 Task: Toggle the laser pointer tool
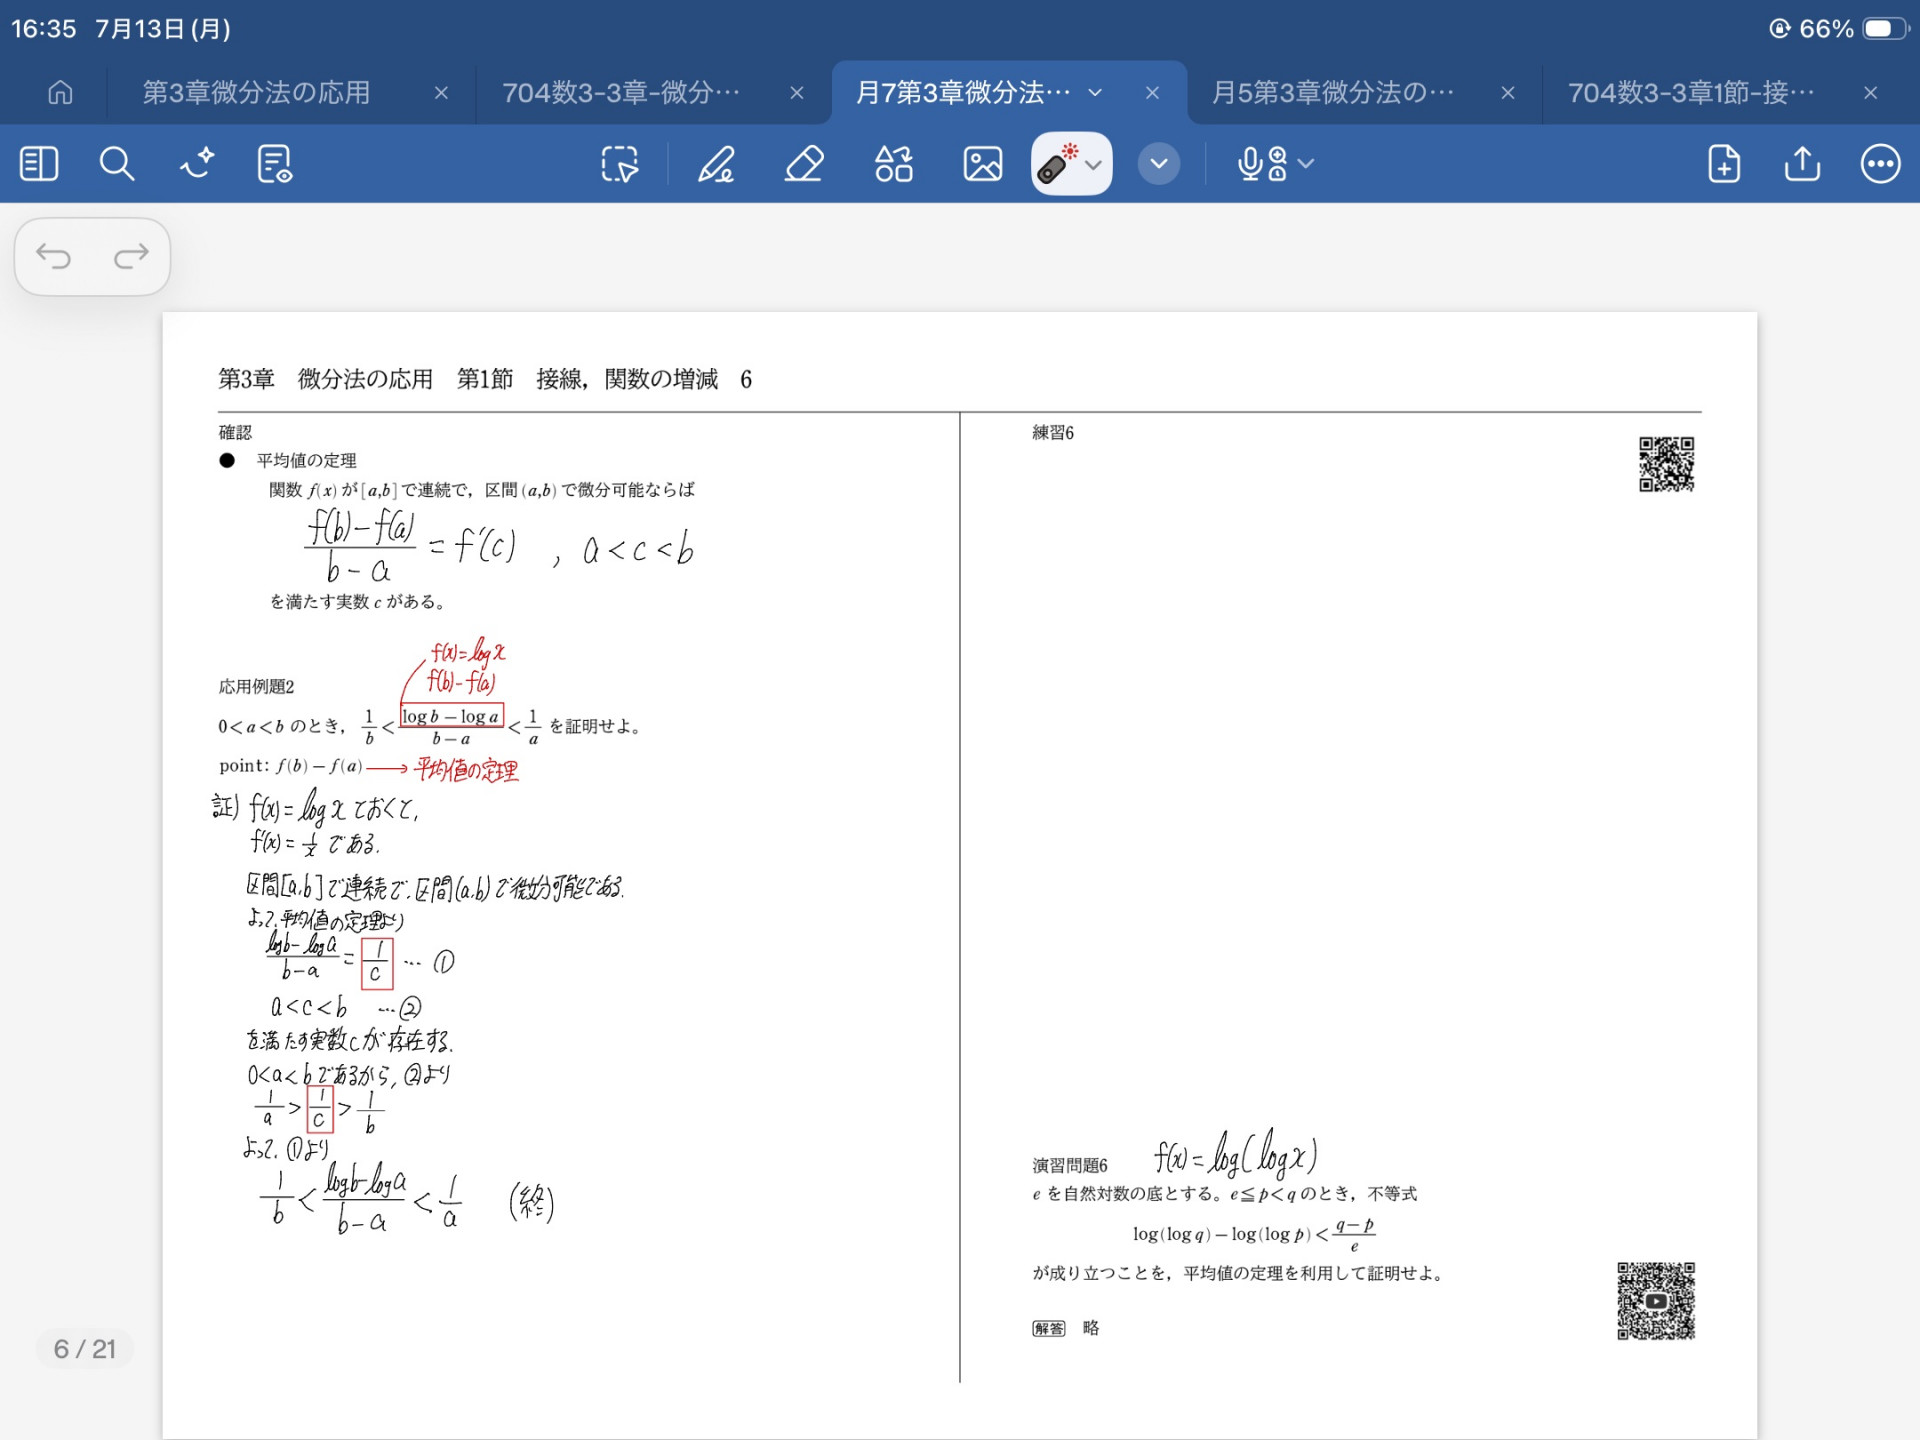pyautogui.click(x=1057, y=164)
